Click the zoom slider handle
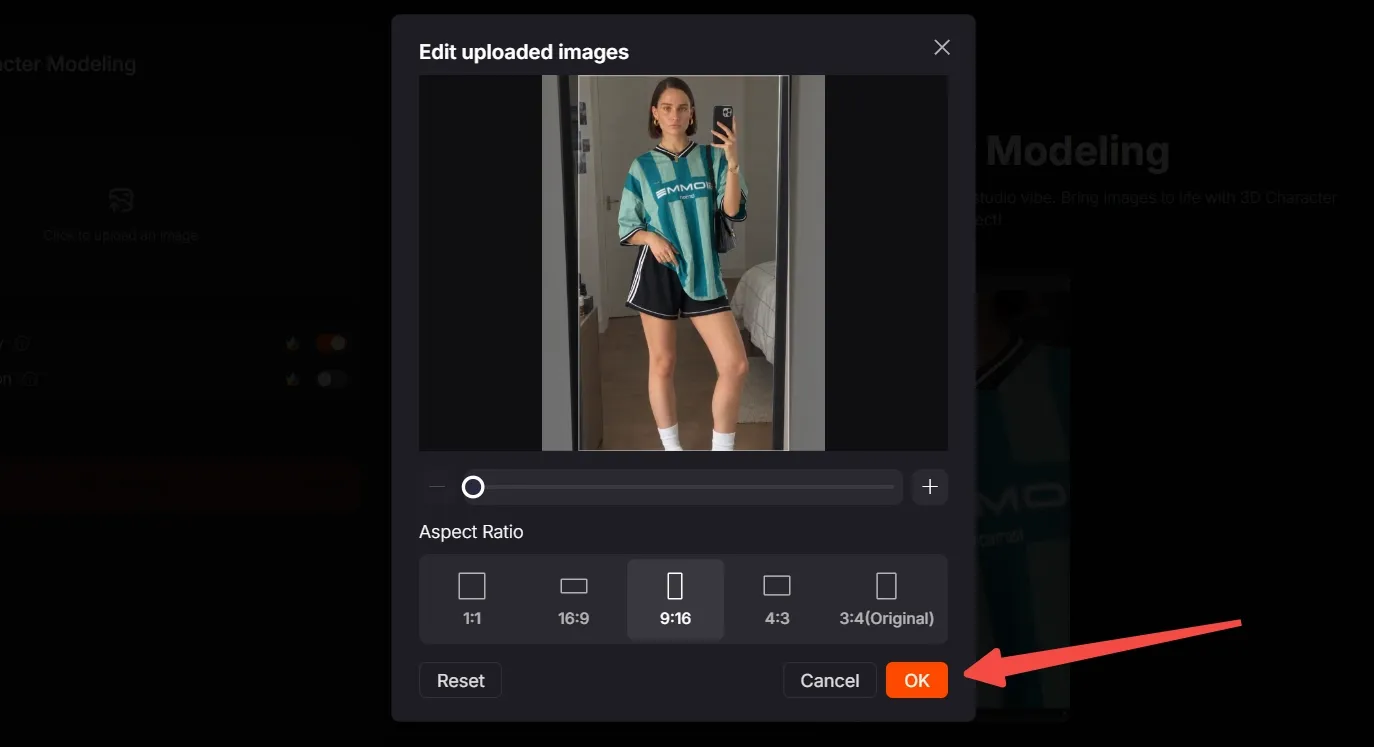 pos(473,487)
